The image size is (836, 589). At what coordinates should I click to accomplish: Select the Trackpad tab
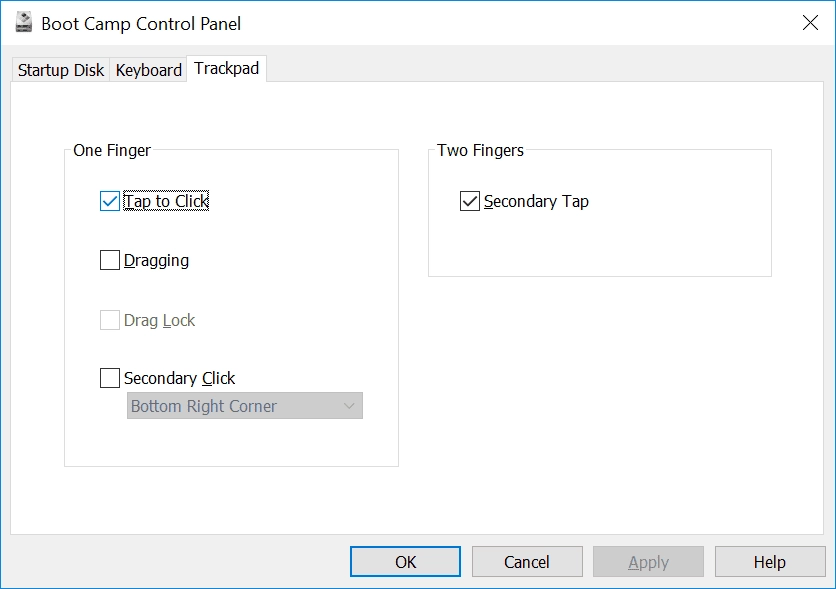(x=227, y=68)
